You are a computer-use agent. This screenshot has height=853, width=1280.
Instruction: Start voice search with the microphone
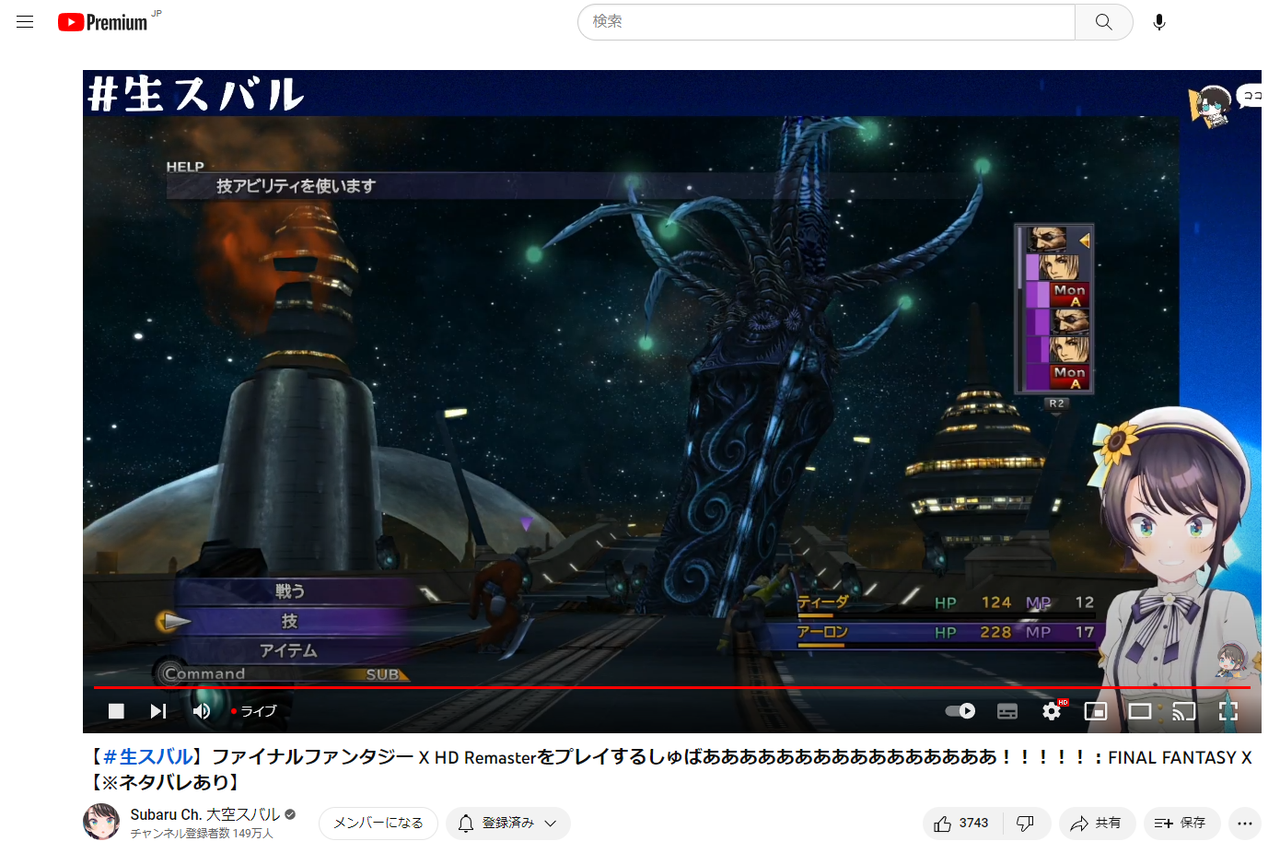click(x=1159, y=22)
